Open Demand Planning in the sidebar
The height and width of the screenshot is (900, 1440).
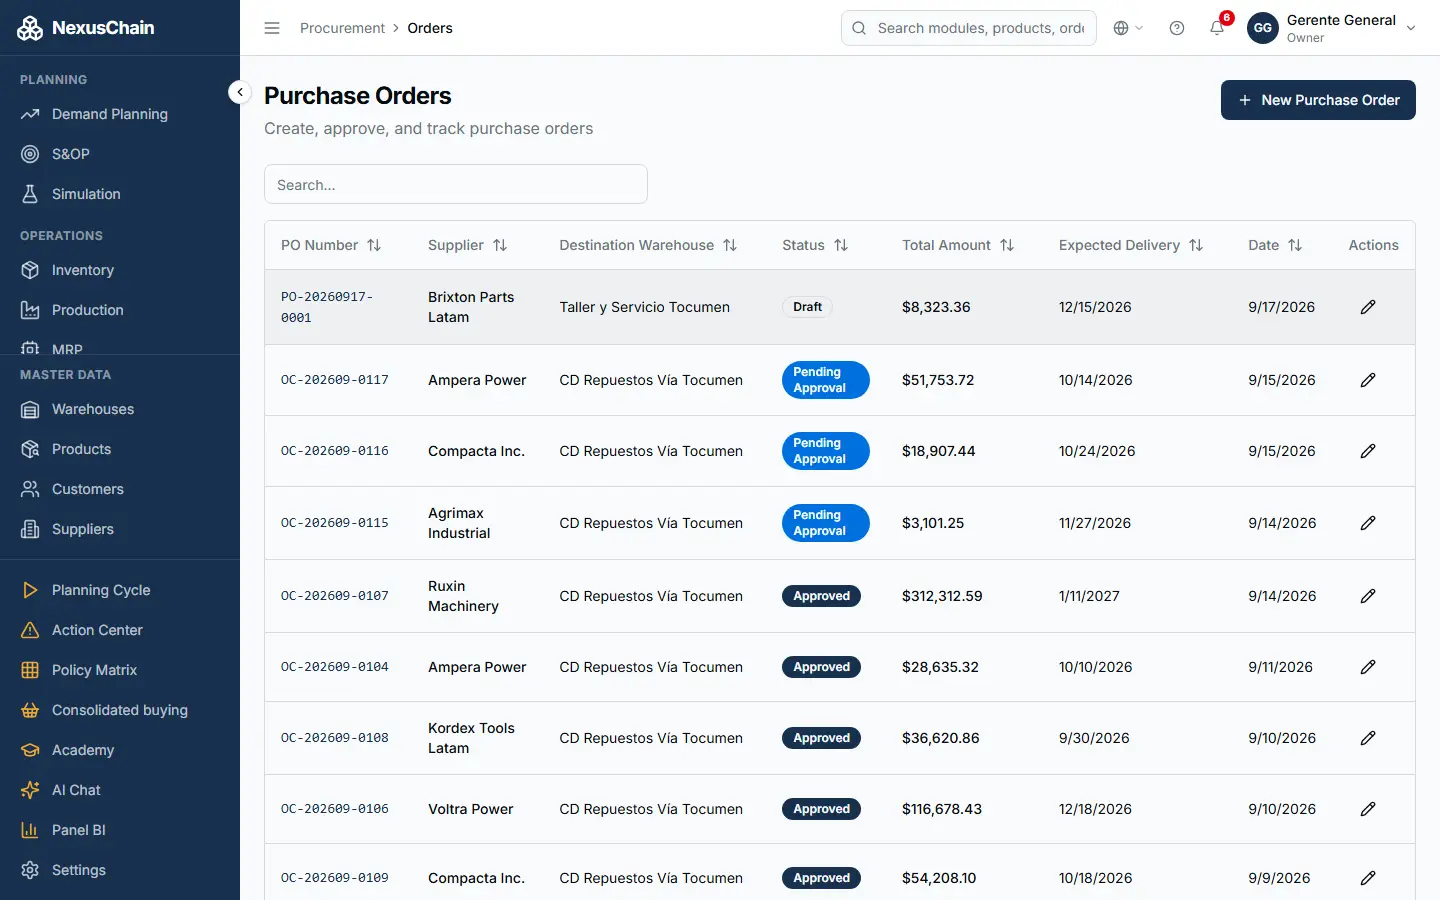110,114
